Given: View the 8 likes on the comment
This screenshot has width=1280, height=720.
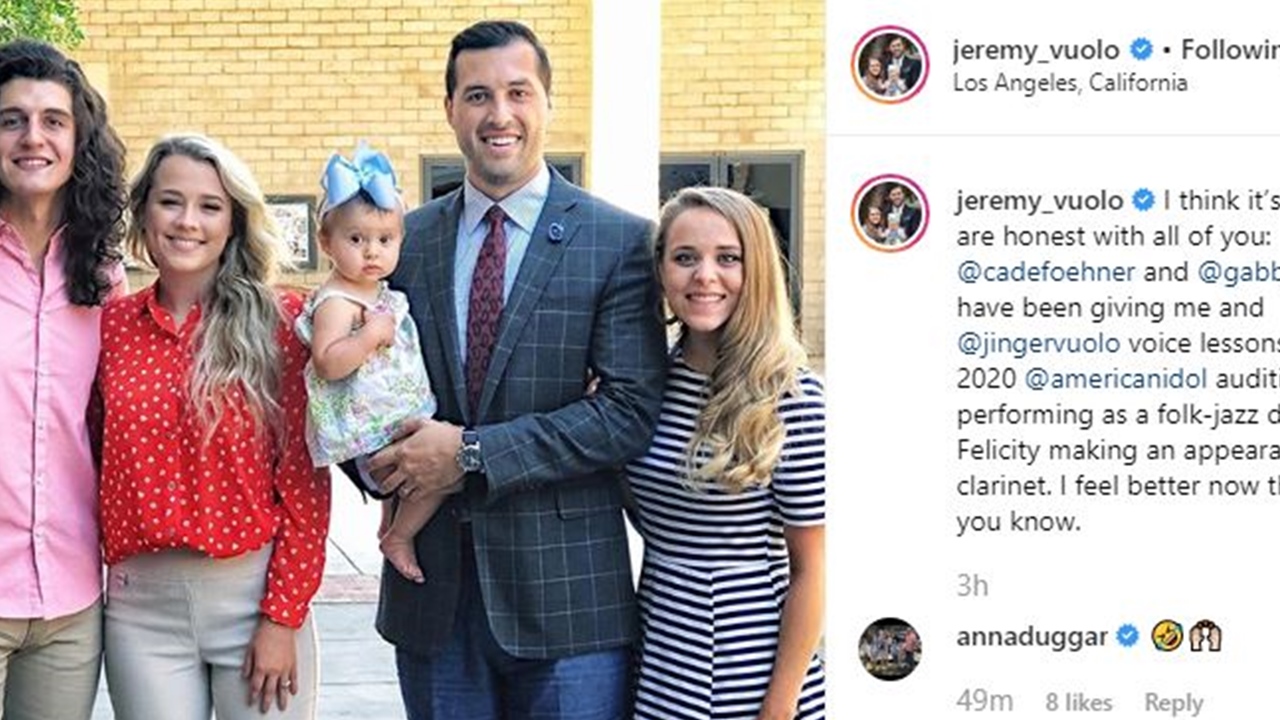Looking at the screenshot, I should [1079, 703].
